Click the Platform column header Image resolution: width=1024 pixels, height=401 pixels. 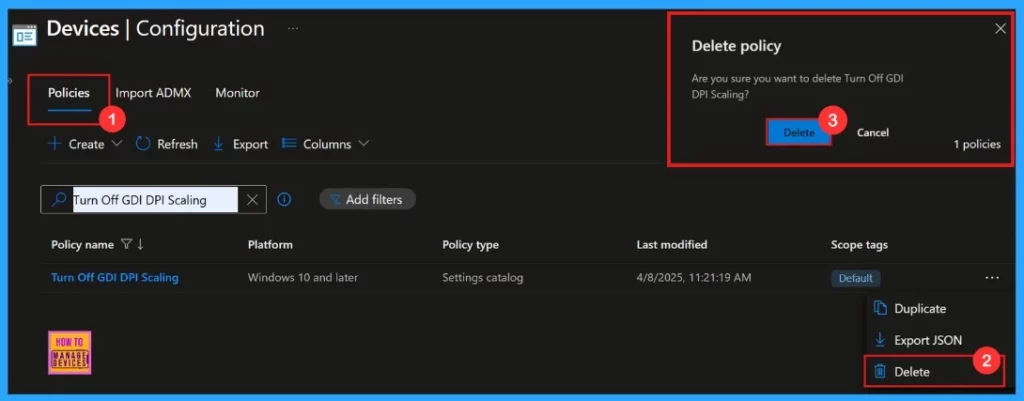click(270, 245)
